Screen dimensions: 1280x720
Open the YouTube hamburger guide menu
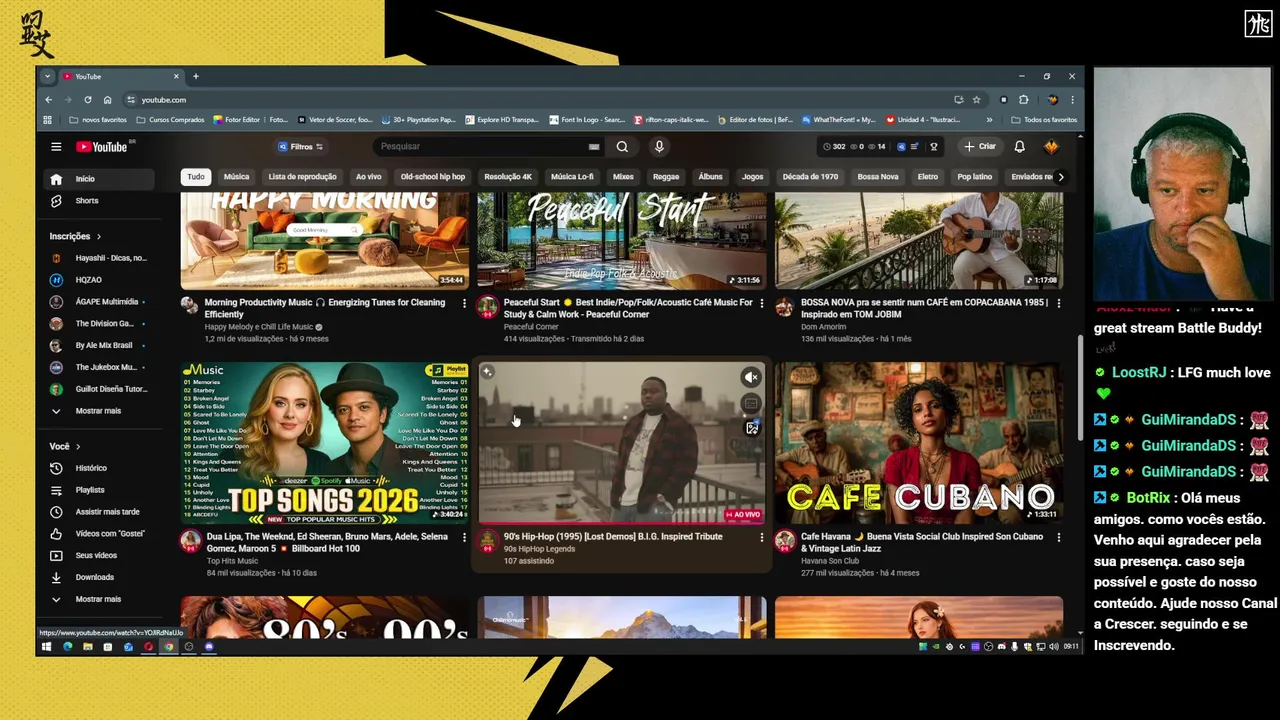pyautogui.click(x=56, y=146)
